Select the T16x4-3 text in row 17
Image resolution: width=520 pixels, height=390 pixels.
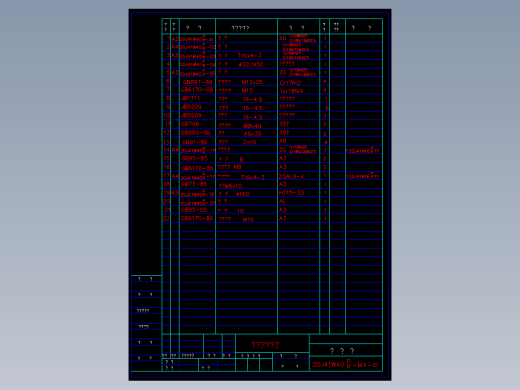[253, 177]
